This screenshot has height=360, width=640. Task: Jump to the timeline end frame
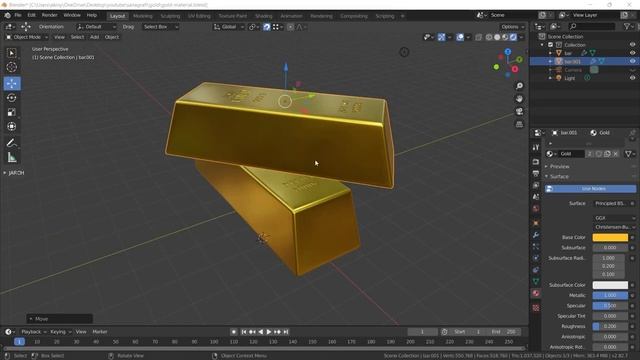point(286,332)
